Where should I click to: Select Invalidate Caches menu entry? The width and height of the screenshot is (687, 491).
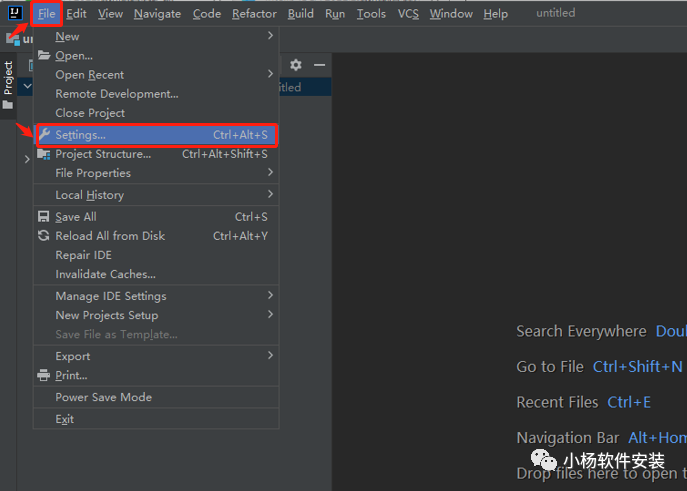click(105, 274)
